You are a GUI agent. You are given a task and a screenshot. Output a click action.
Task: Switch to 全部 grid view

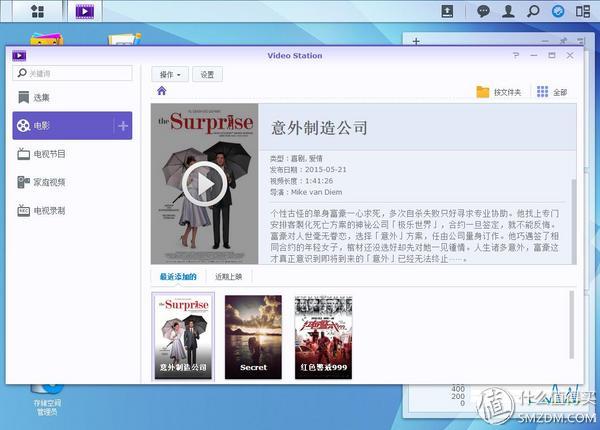[x=551, y=92]
